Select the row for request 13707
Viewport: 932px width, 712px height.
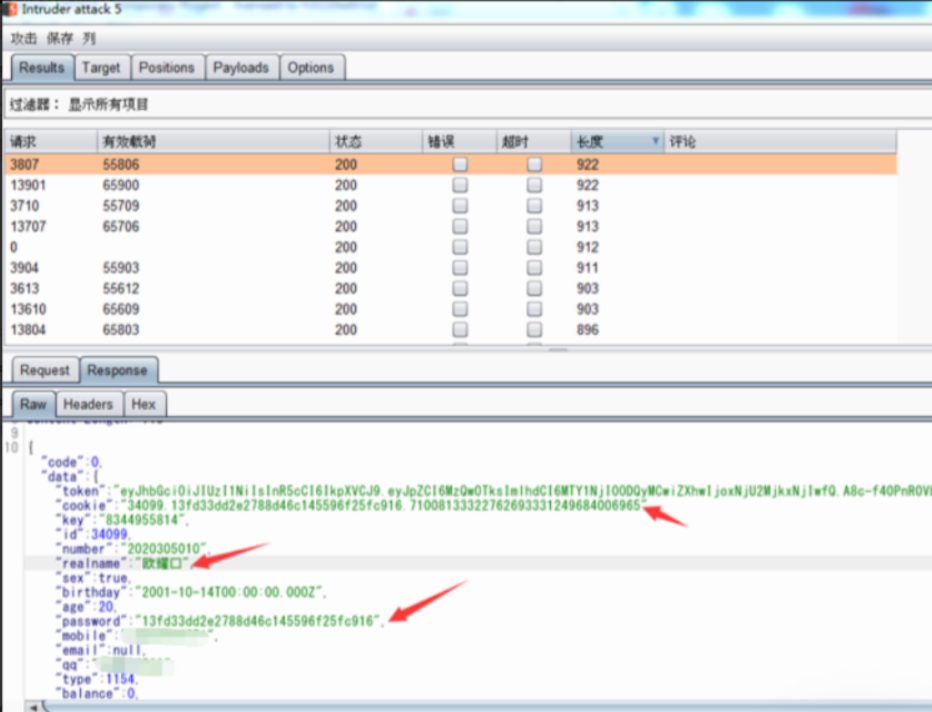click(x=200, y=227)
